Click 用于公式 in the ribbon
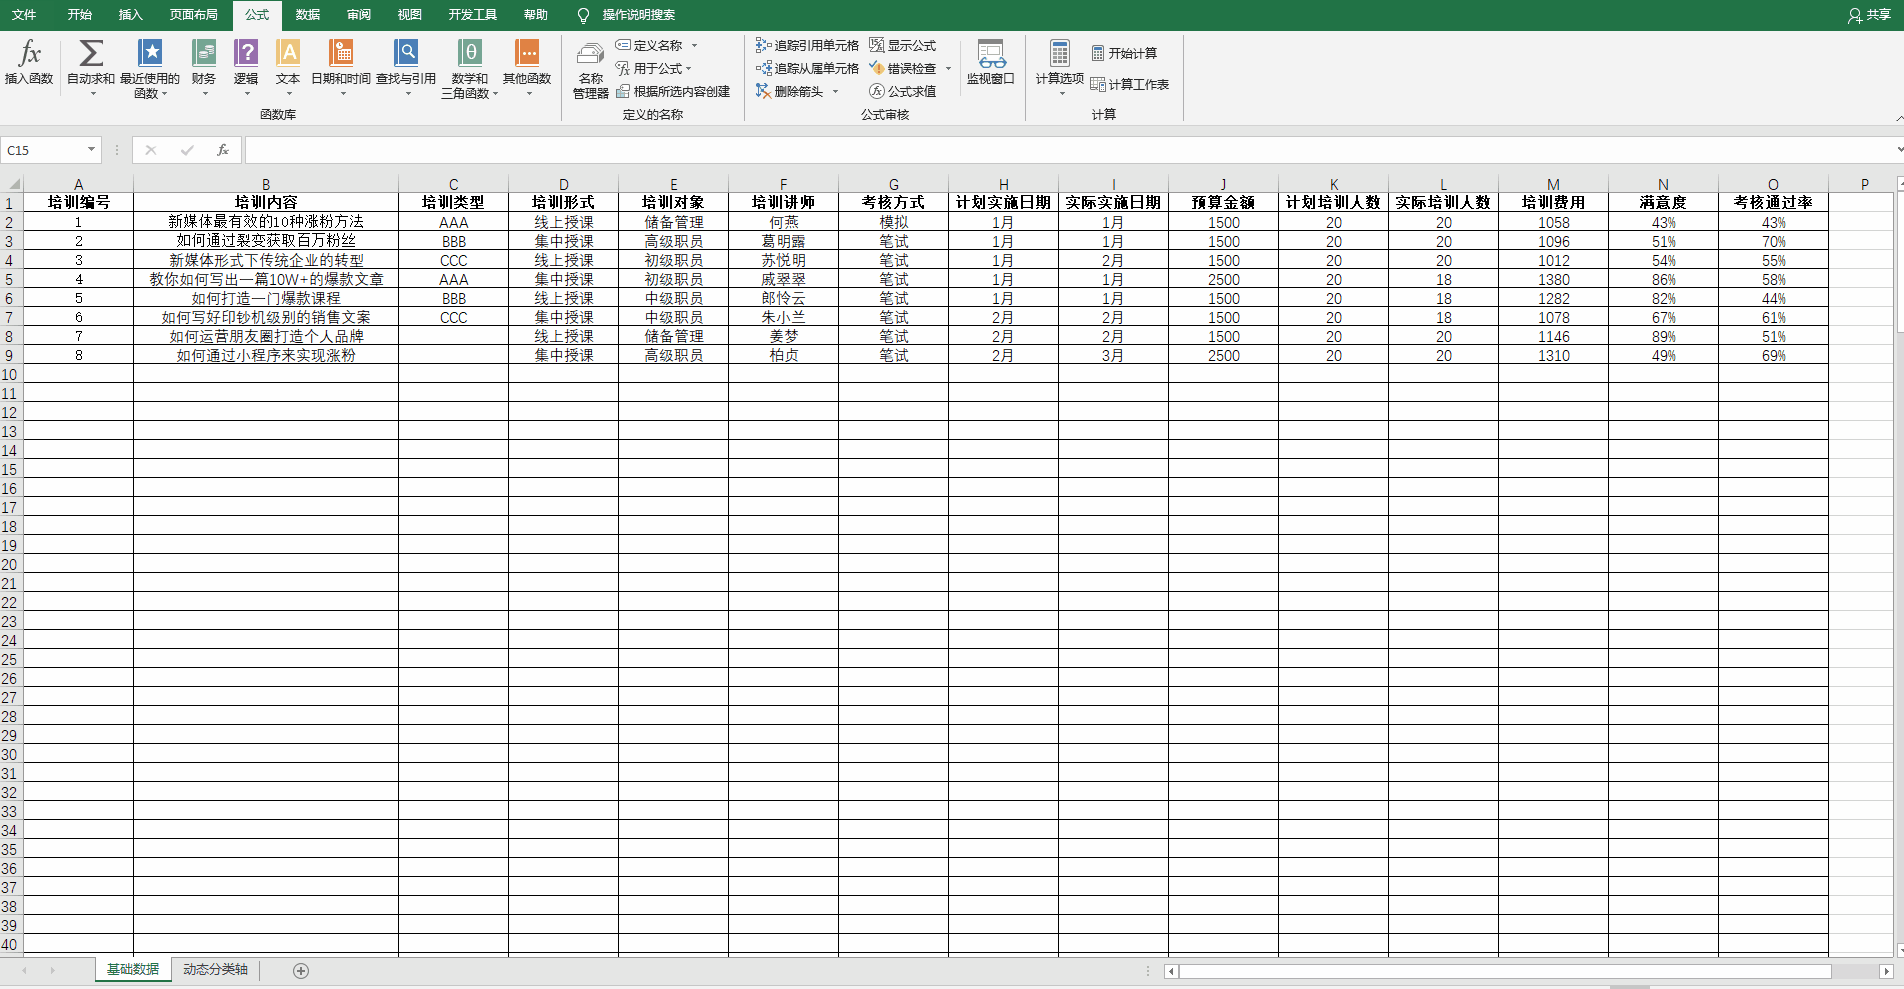Image resolution: width=1904 pixels, height=989 pixels. (654, 68)
